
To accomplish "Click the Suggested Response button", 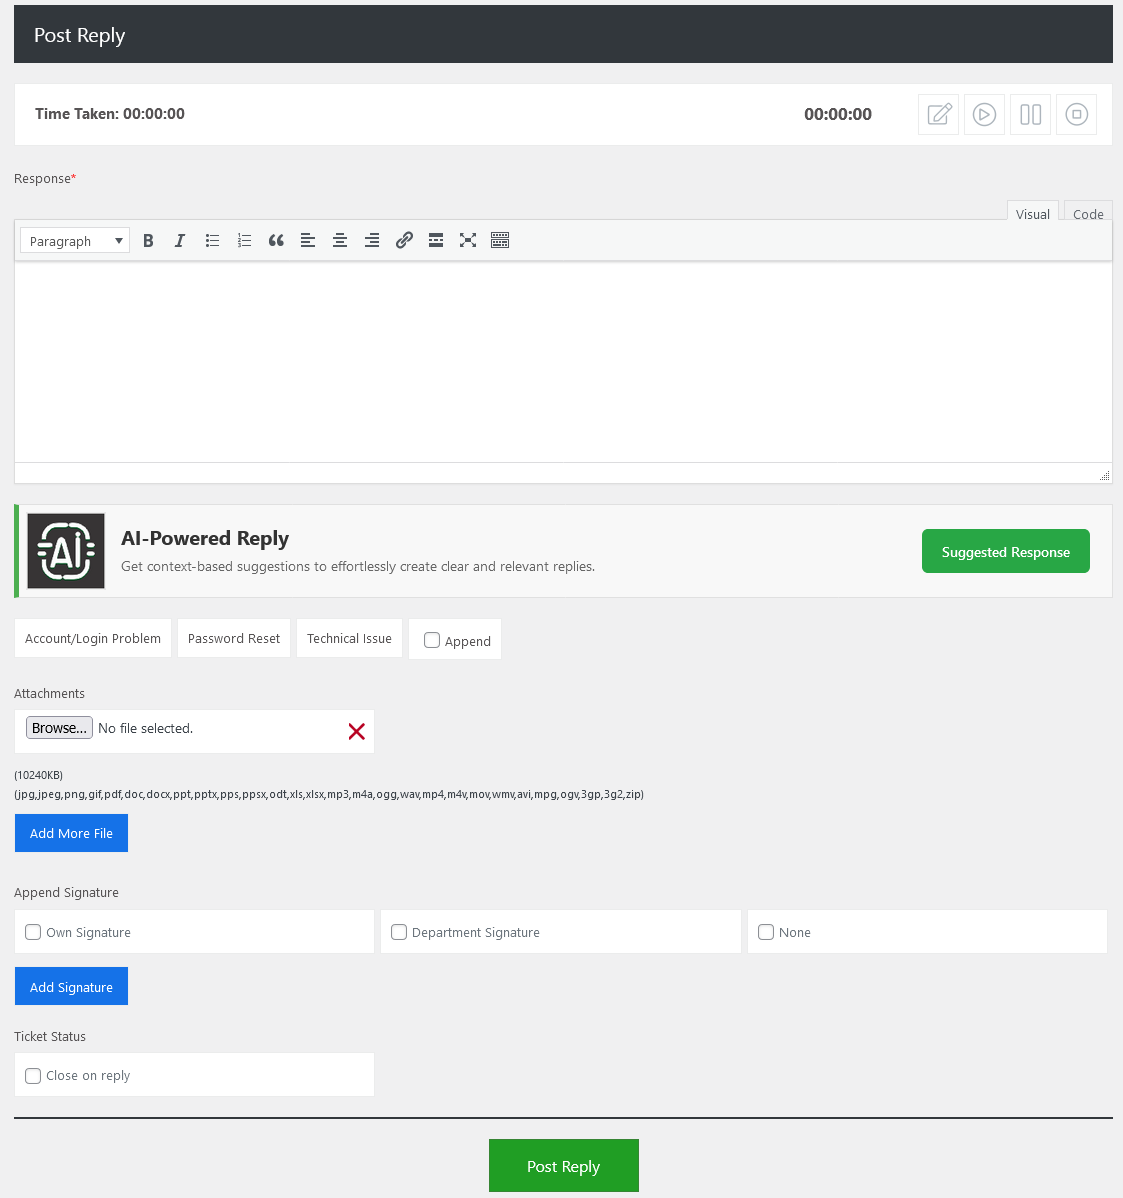I will [x=1005, y=552].
